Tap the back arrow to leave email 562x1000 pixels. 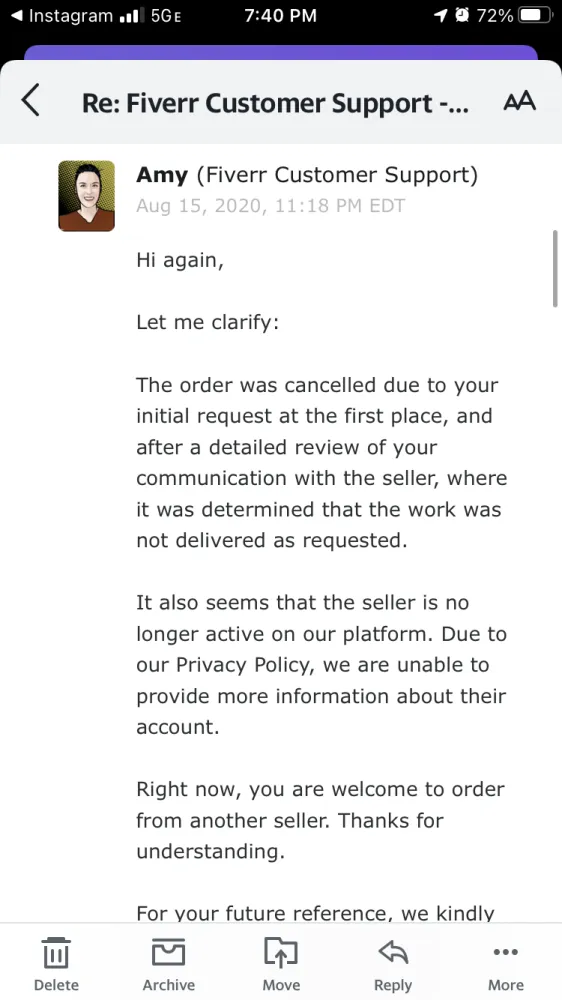(31, 101)
